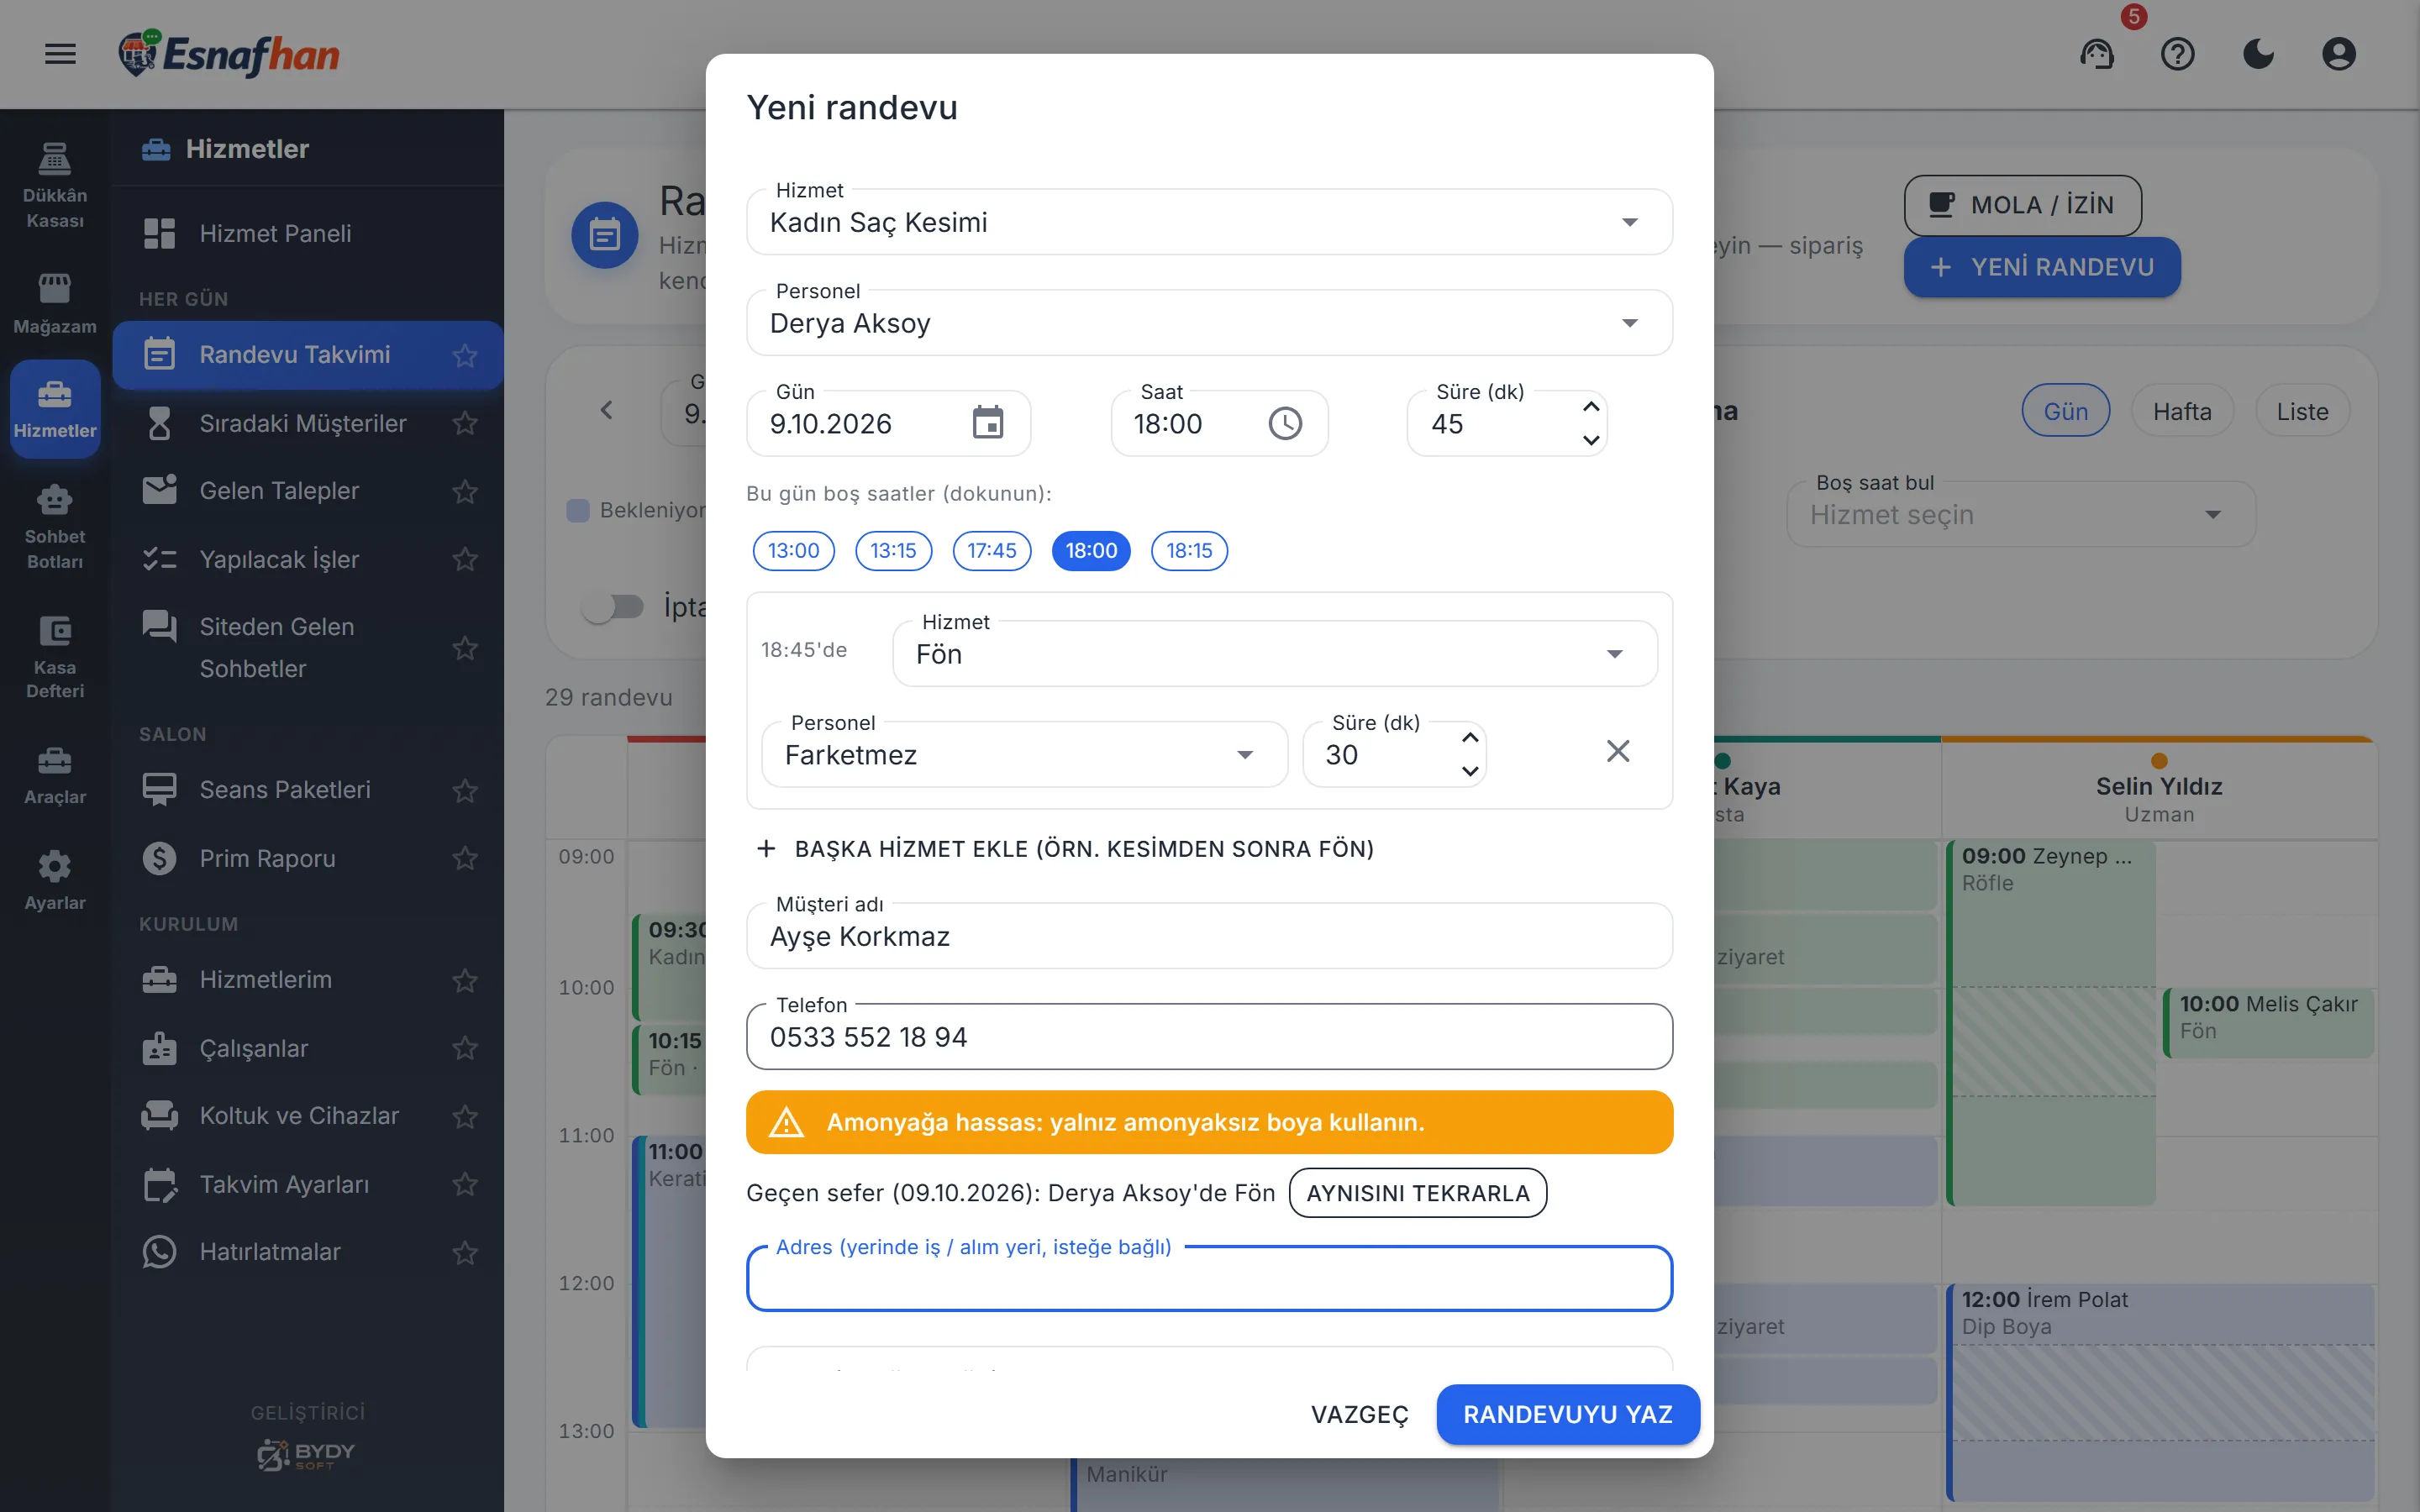The height and width of the screenshot is (1512, 2420).
Task: Favorite Randevu Takvimi with star
Action: tap(465, 355)
